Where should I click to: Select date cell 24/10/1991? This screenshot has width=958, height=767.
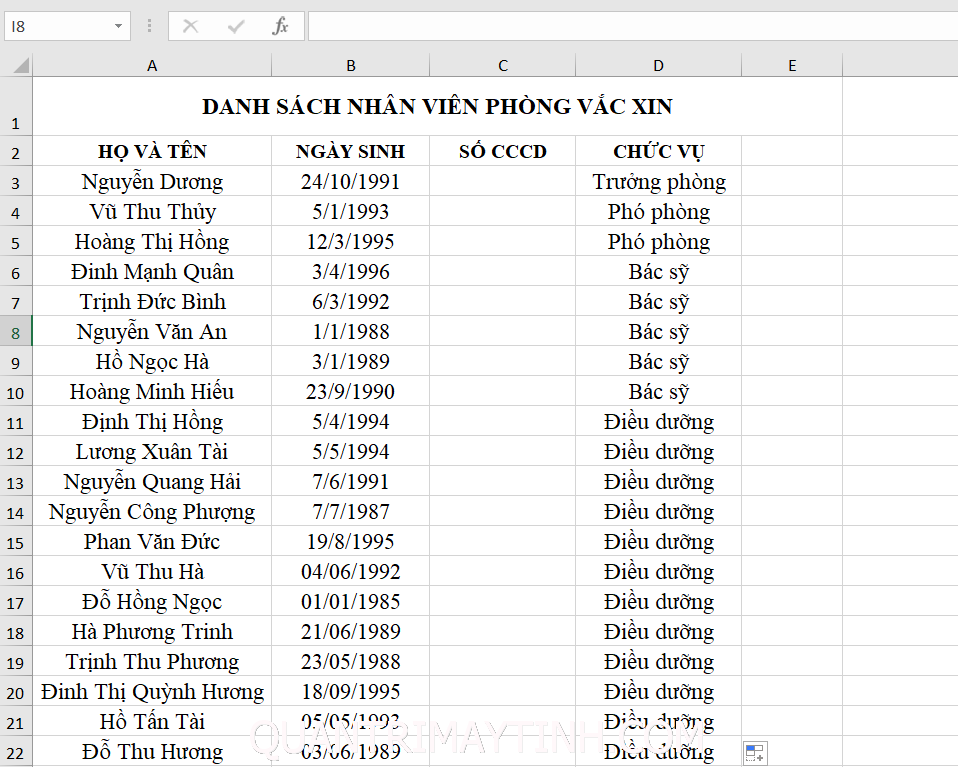(351, 182)
